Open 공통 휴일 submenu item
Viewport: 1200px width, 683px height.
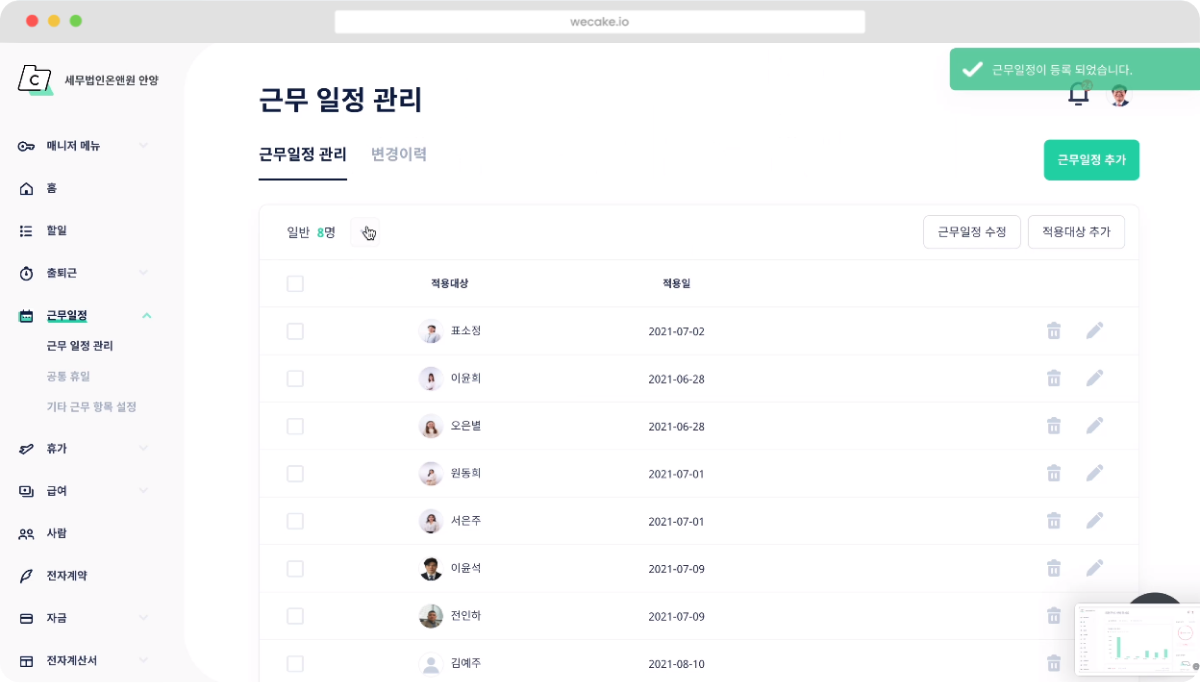tap(68, 376)
